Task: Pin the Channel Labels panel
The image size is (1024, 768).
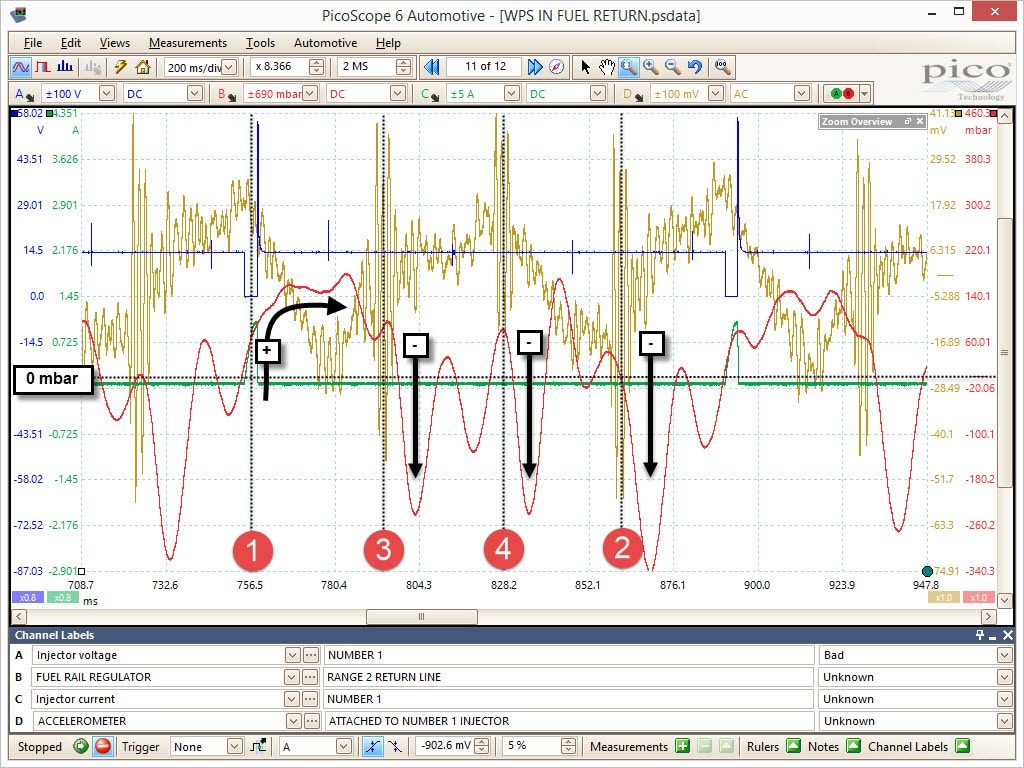Action: (x=980, y=635)
